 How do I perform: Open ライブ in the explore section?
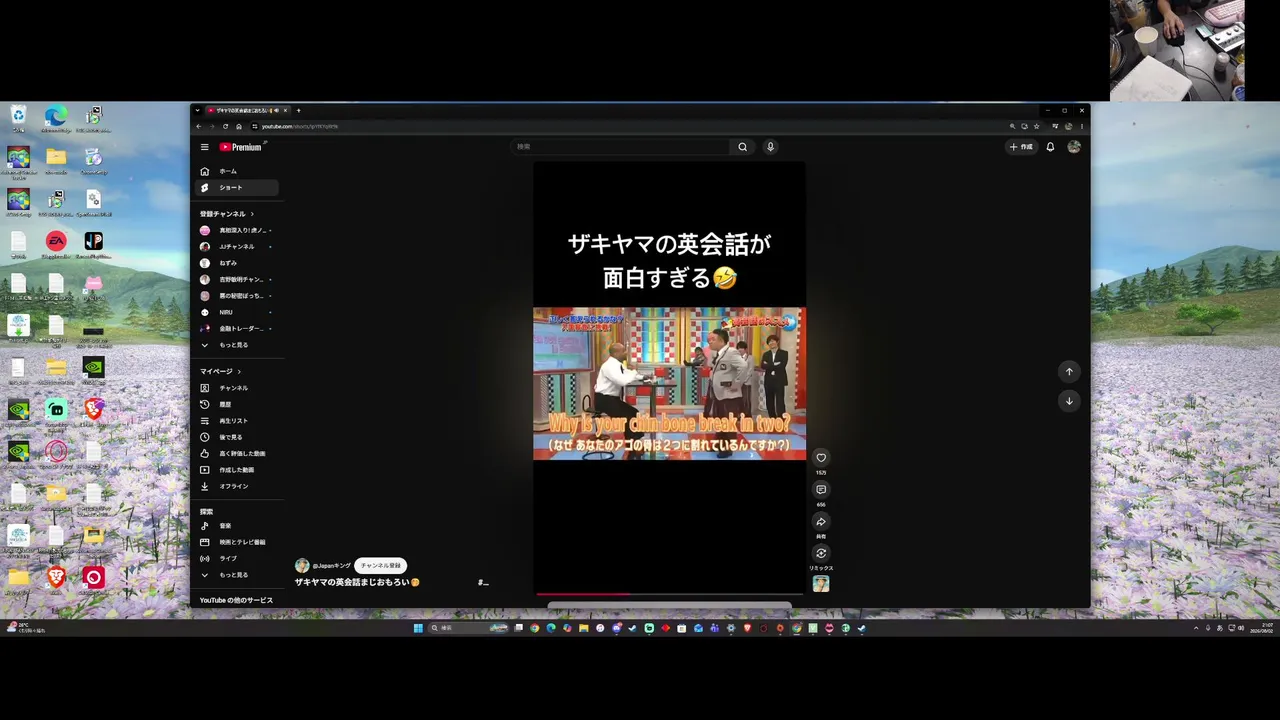pos(237,558)
